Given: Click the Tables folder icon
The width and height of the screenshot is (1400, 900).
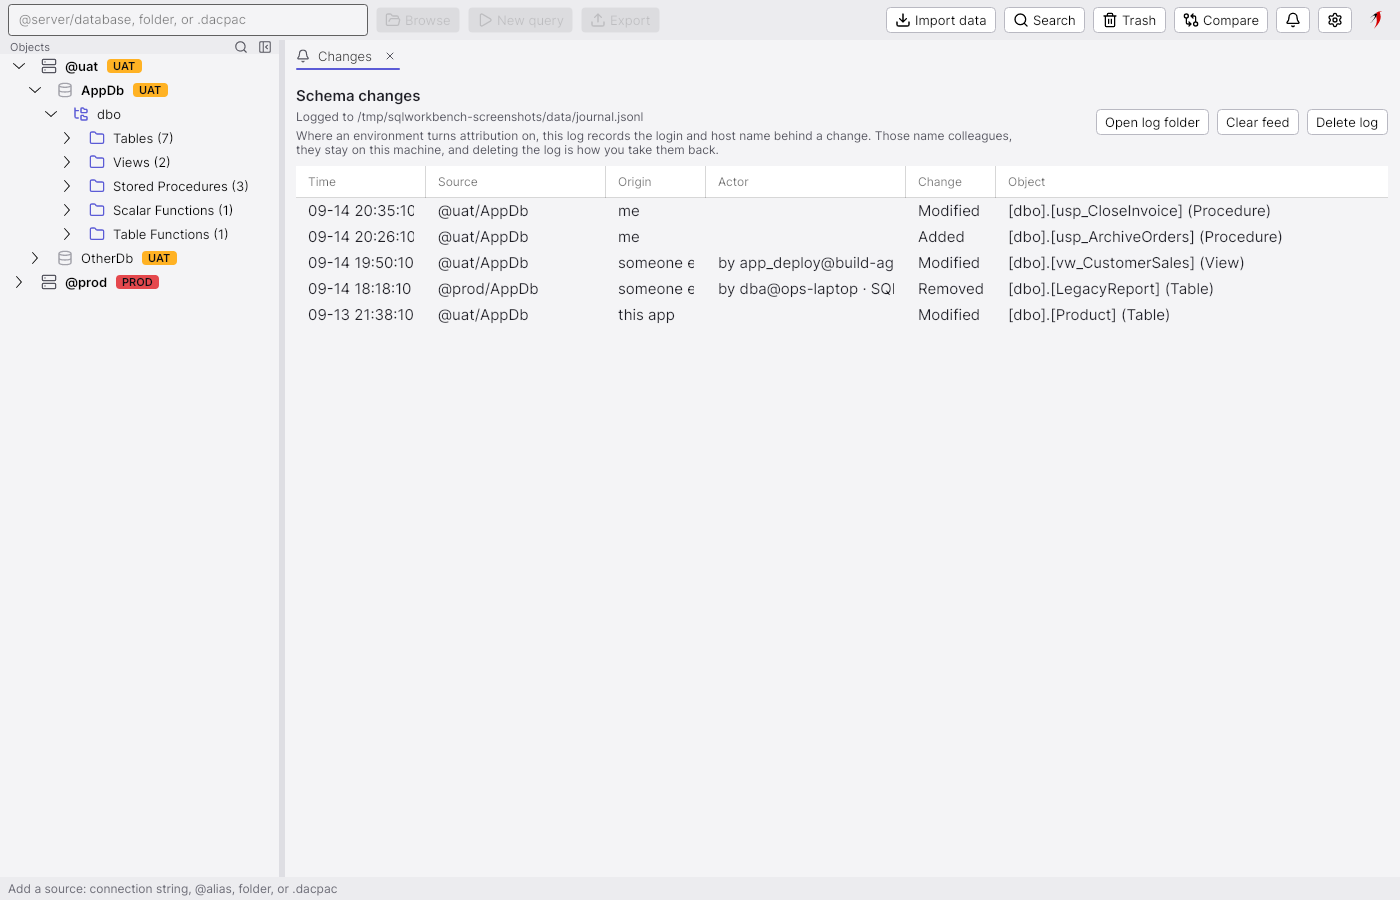Looking at the screenshot, I should pyautogui.click(x=97, y=138).
